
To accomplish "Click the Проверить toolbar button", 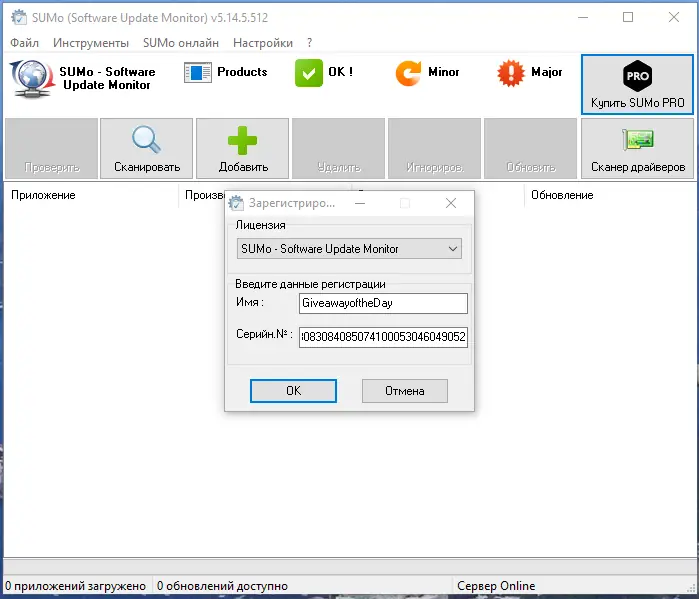I will point(51,148).
